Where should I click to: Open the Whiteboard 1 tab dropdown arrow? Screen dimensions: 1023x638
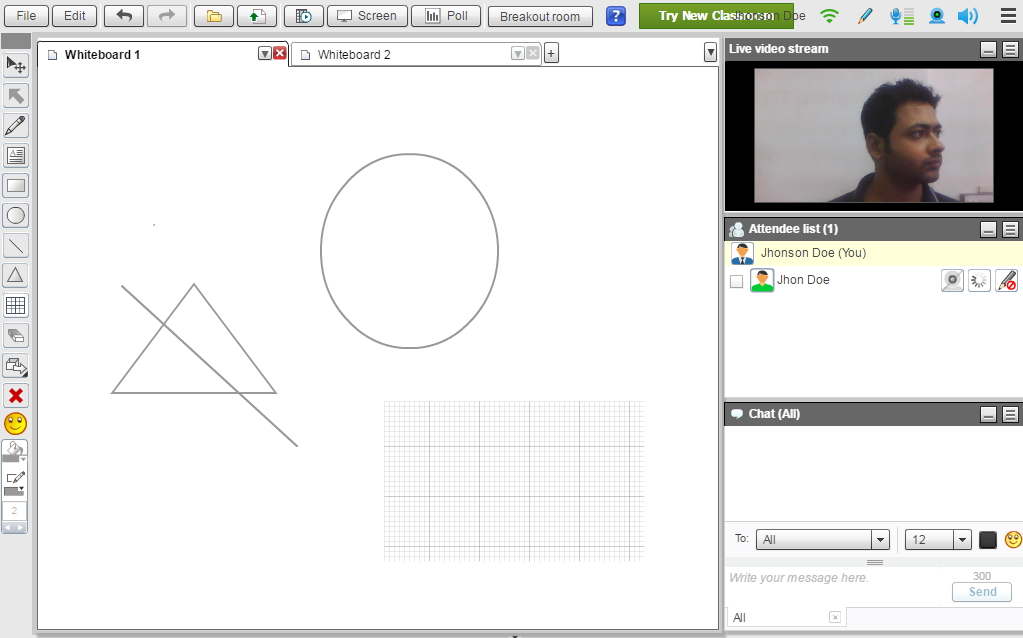click(264, 54)
